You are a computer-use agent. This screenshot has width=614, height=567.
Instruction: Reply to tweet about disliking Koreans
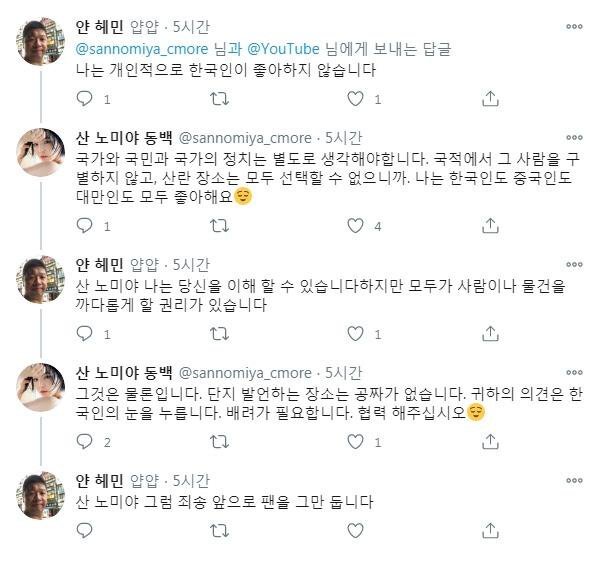click(x=85, y=99)
